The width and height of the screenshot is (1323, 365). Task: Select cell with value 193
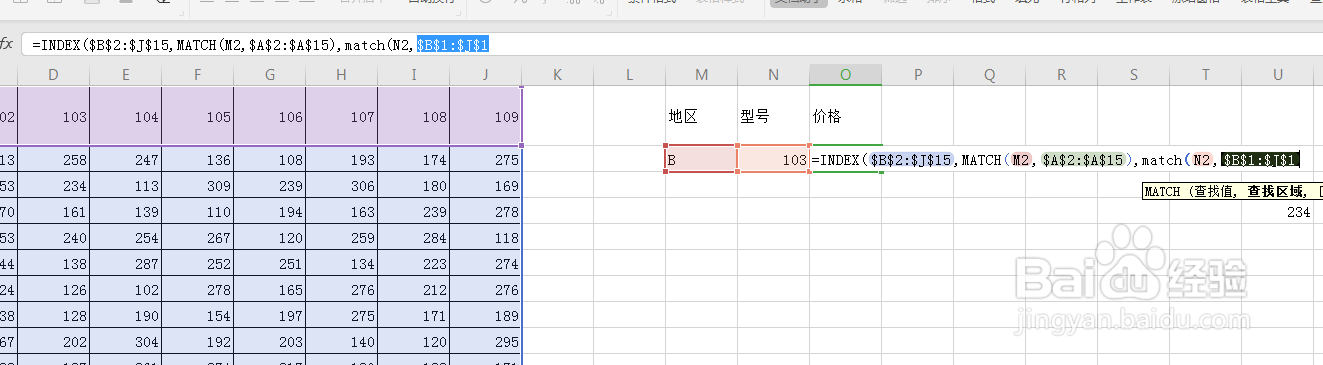(x=341, y=159)
